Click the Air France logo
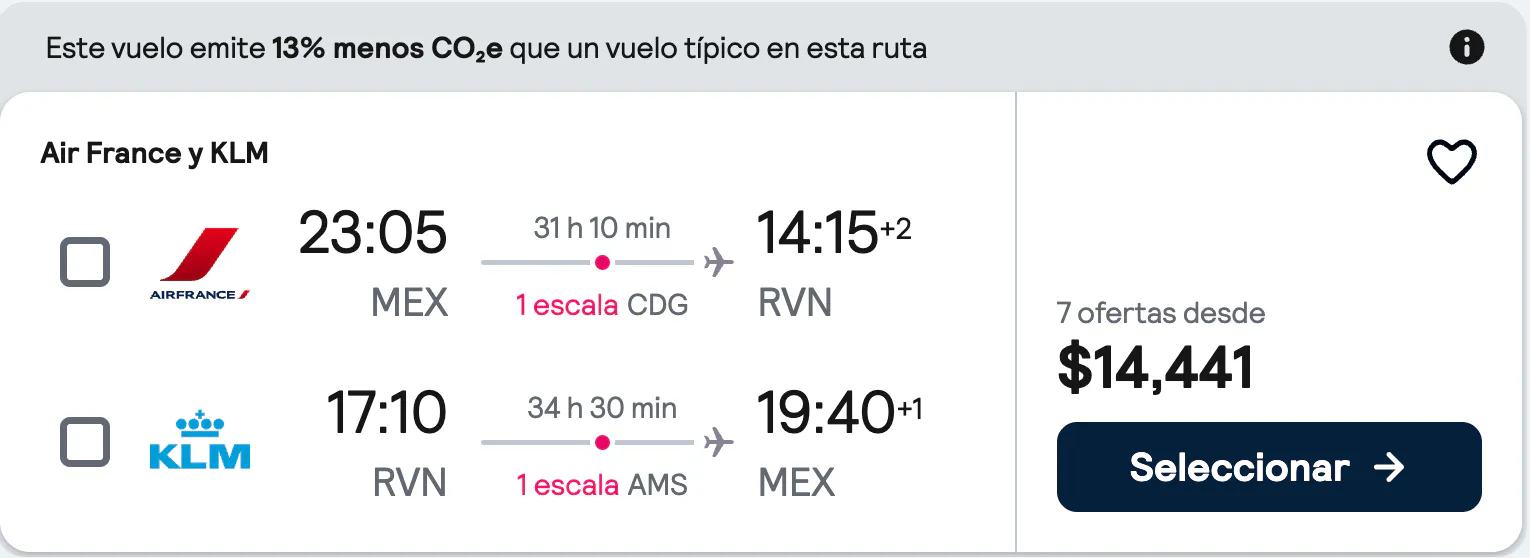 (199, 264)
